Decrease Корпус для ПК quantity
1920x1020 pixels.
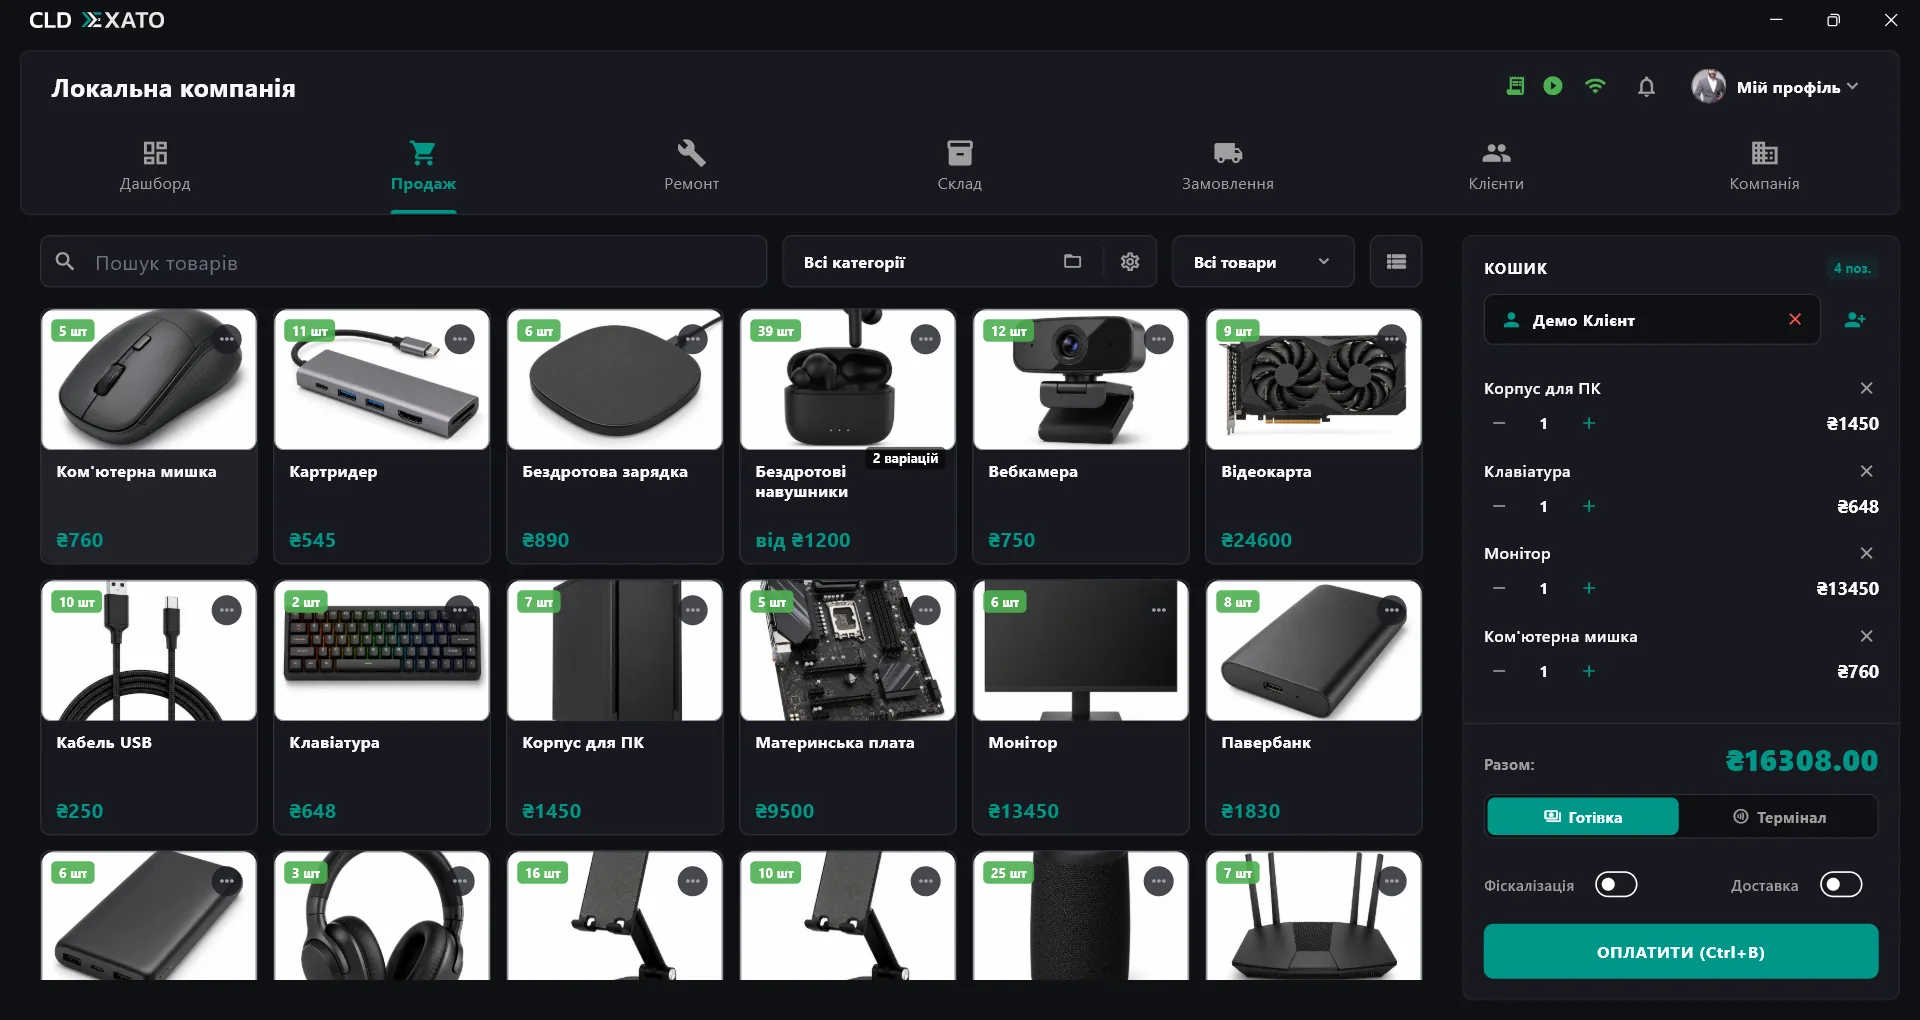(x=1499, y=423)
